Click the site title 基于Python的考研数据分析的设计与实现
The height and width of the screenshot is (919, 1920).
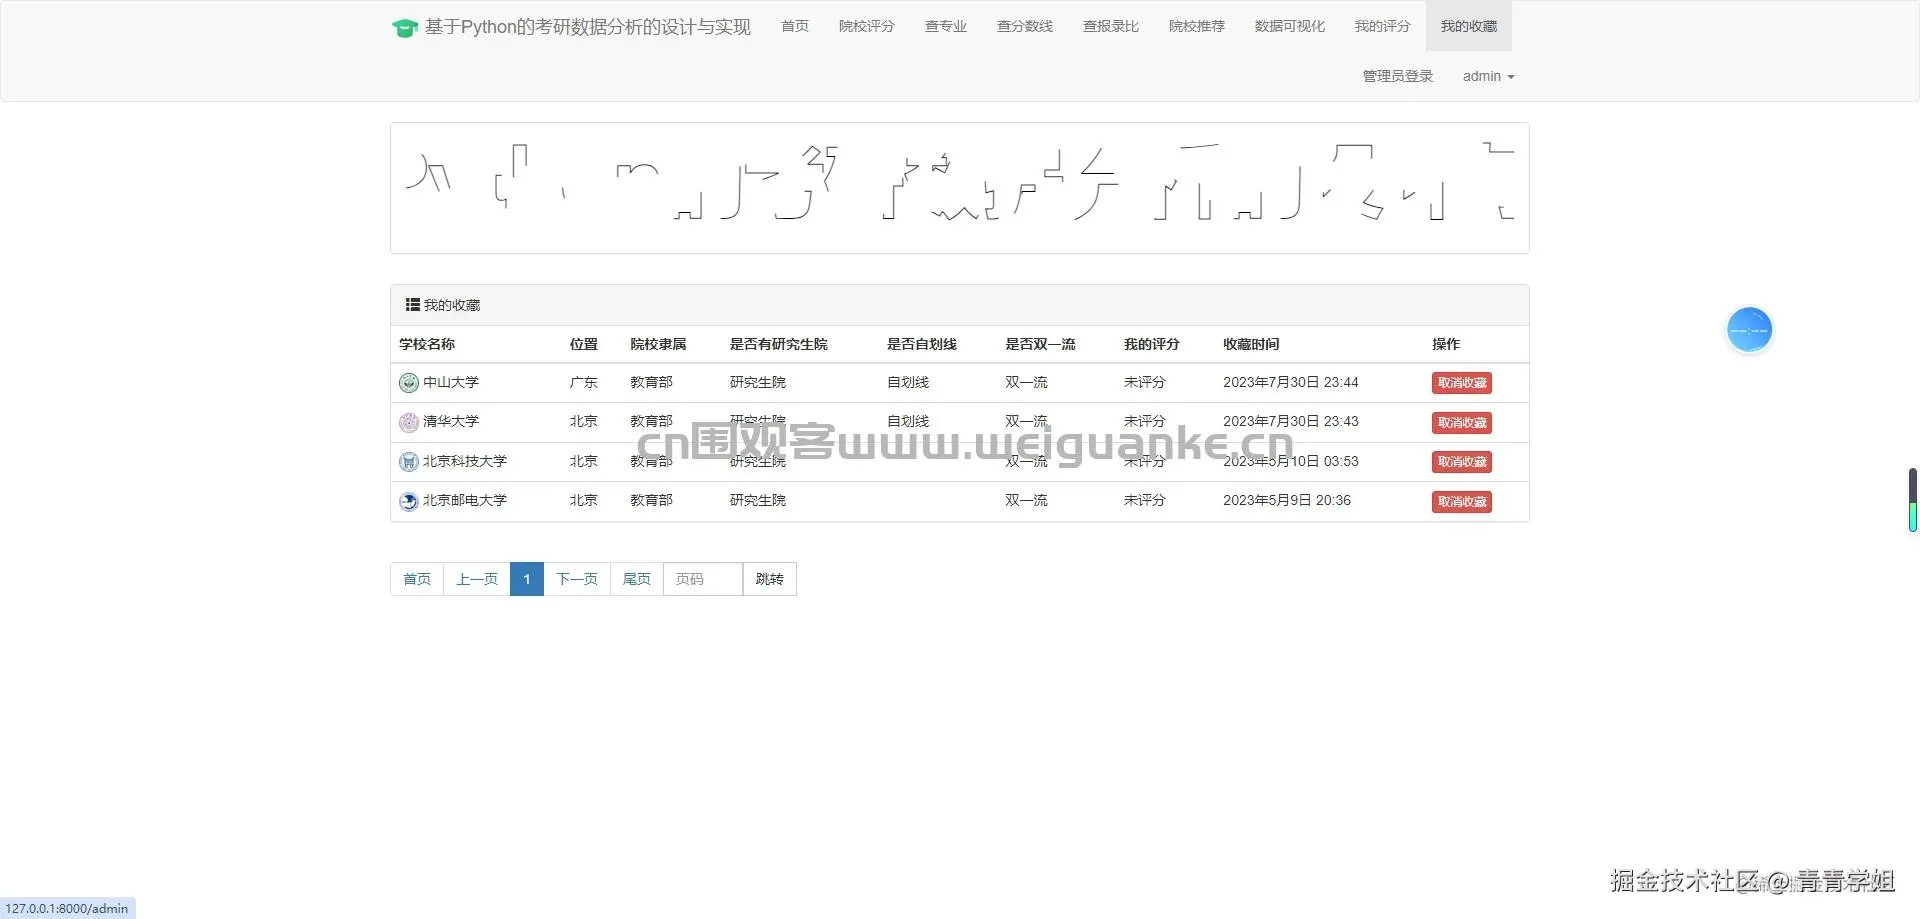click(x=588, y=27)
